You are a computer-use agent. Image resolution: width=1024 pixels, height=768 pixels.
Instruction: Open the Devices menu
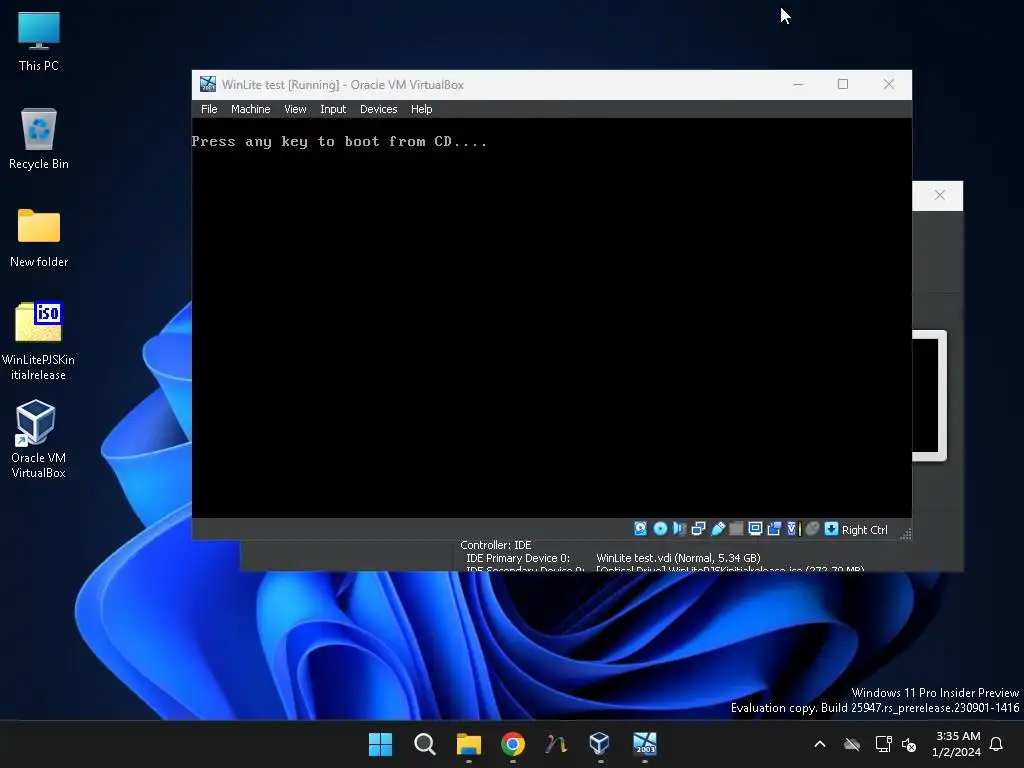pos(378,109)
